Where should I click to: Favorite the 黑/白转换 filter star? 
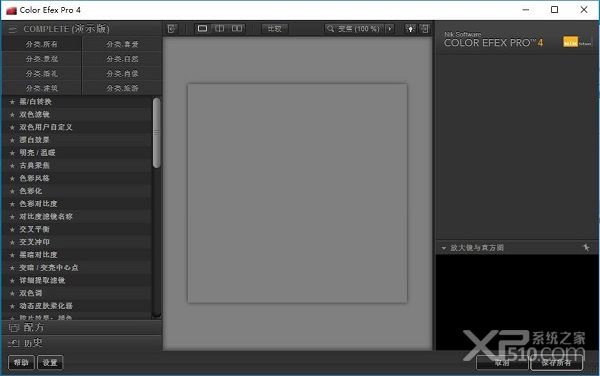point(12,102)
